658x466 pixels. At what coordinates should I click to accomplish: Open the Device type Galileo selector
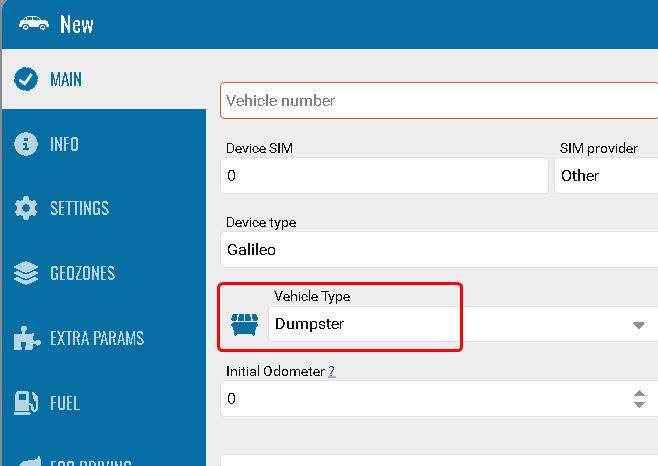click(438, 250)
